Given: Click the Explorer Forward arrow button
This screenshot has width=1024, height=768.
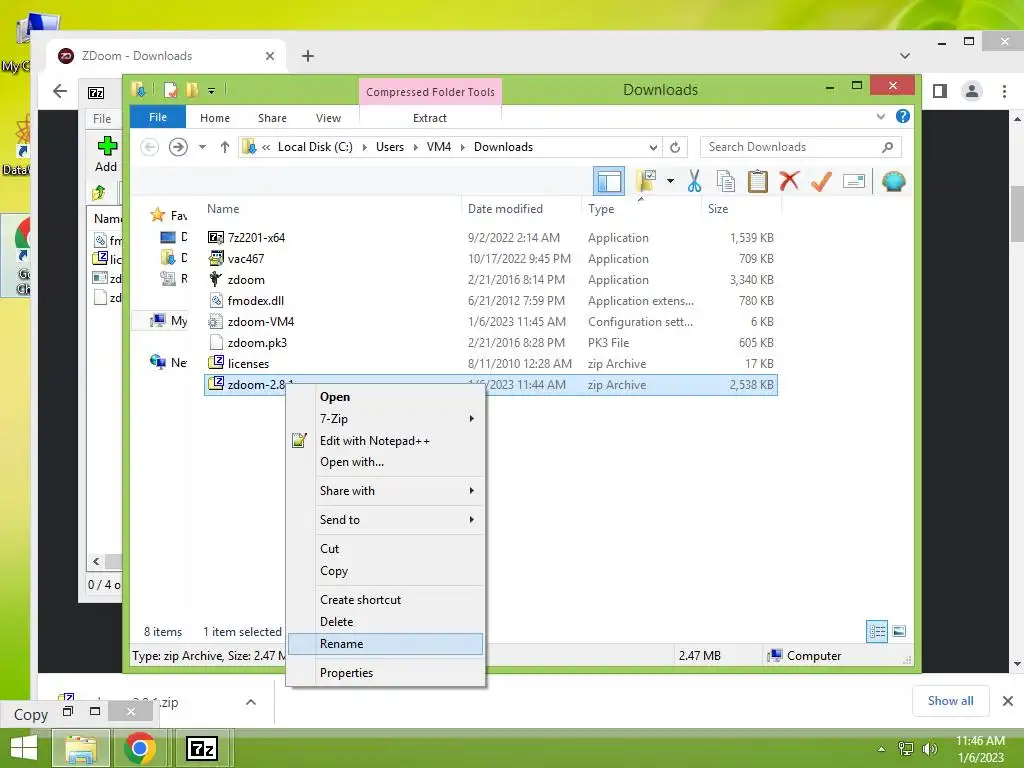Looking at the screenshot, I should point(178,147).
